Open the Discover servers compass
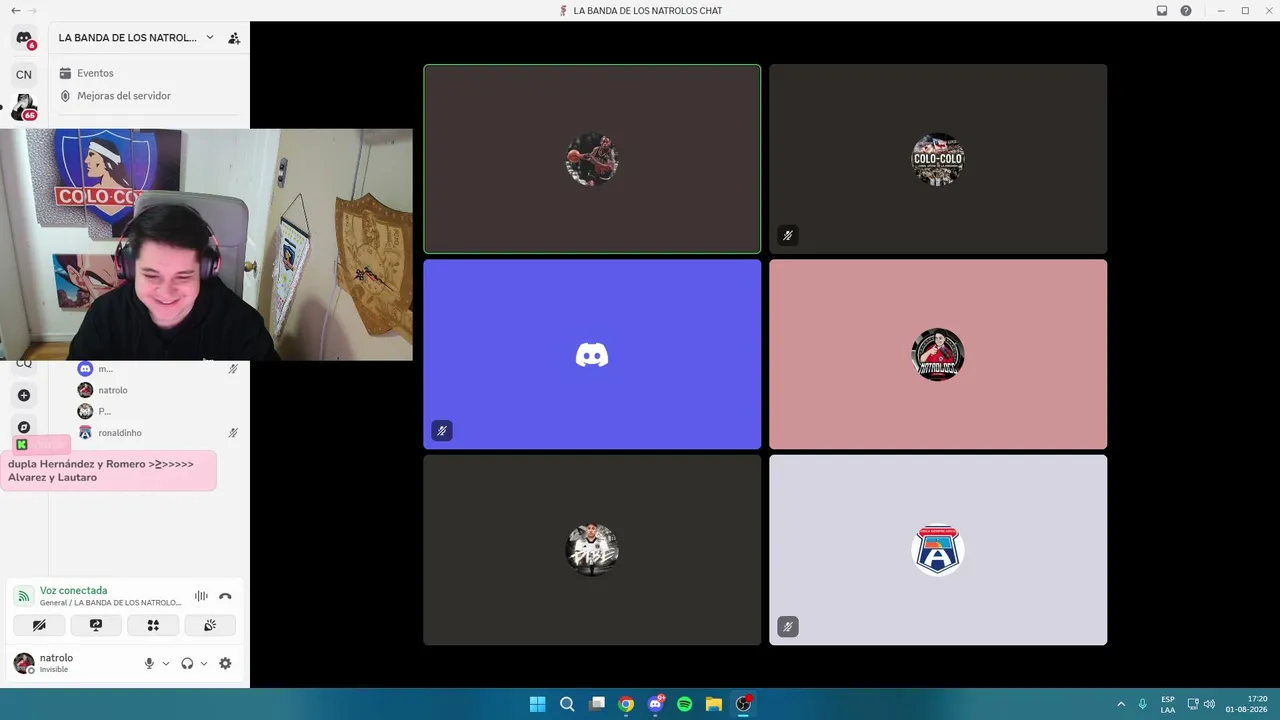Image resolution: width=1280 pixels, height=720 pixels. point(24,427)
